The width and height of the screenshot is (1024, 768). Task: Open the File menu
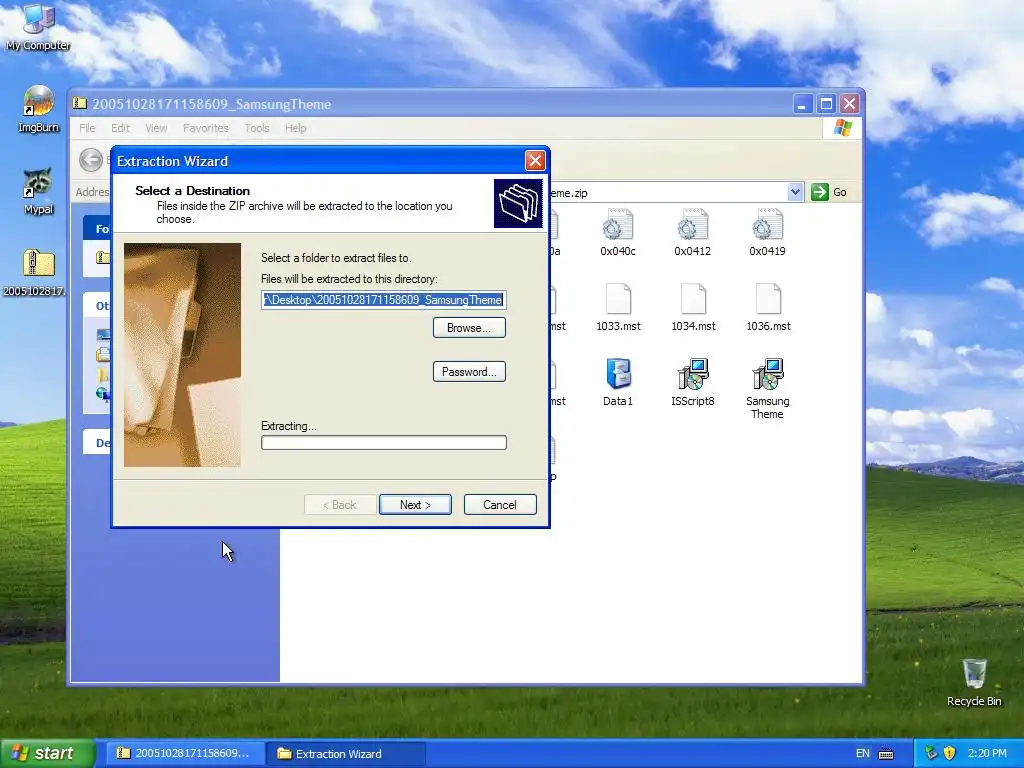(x=87, y=128)
